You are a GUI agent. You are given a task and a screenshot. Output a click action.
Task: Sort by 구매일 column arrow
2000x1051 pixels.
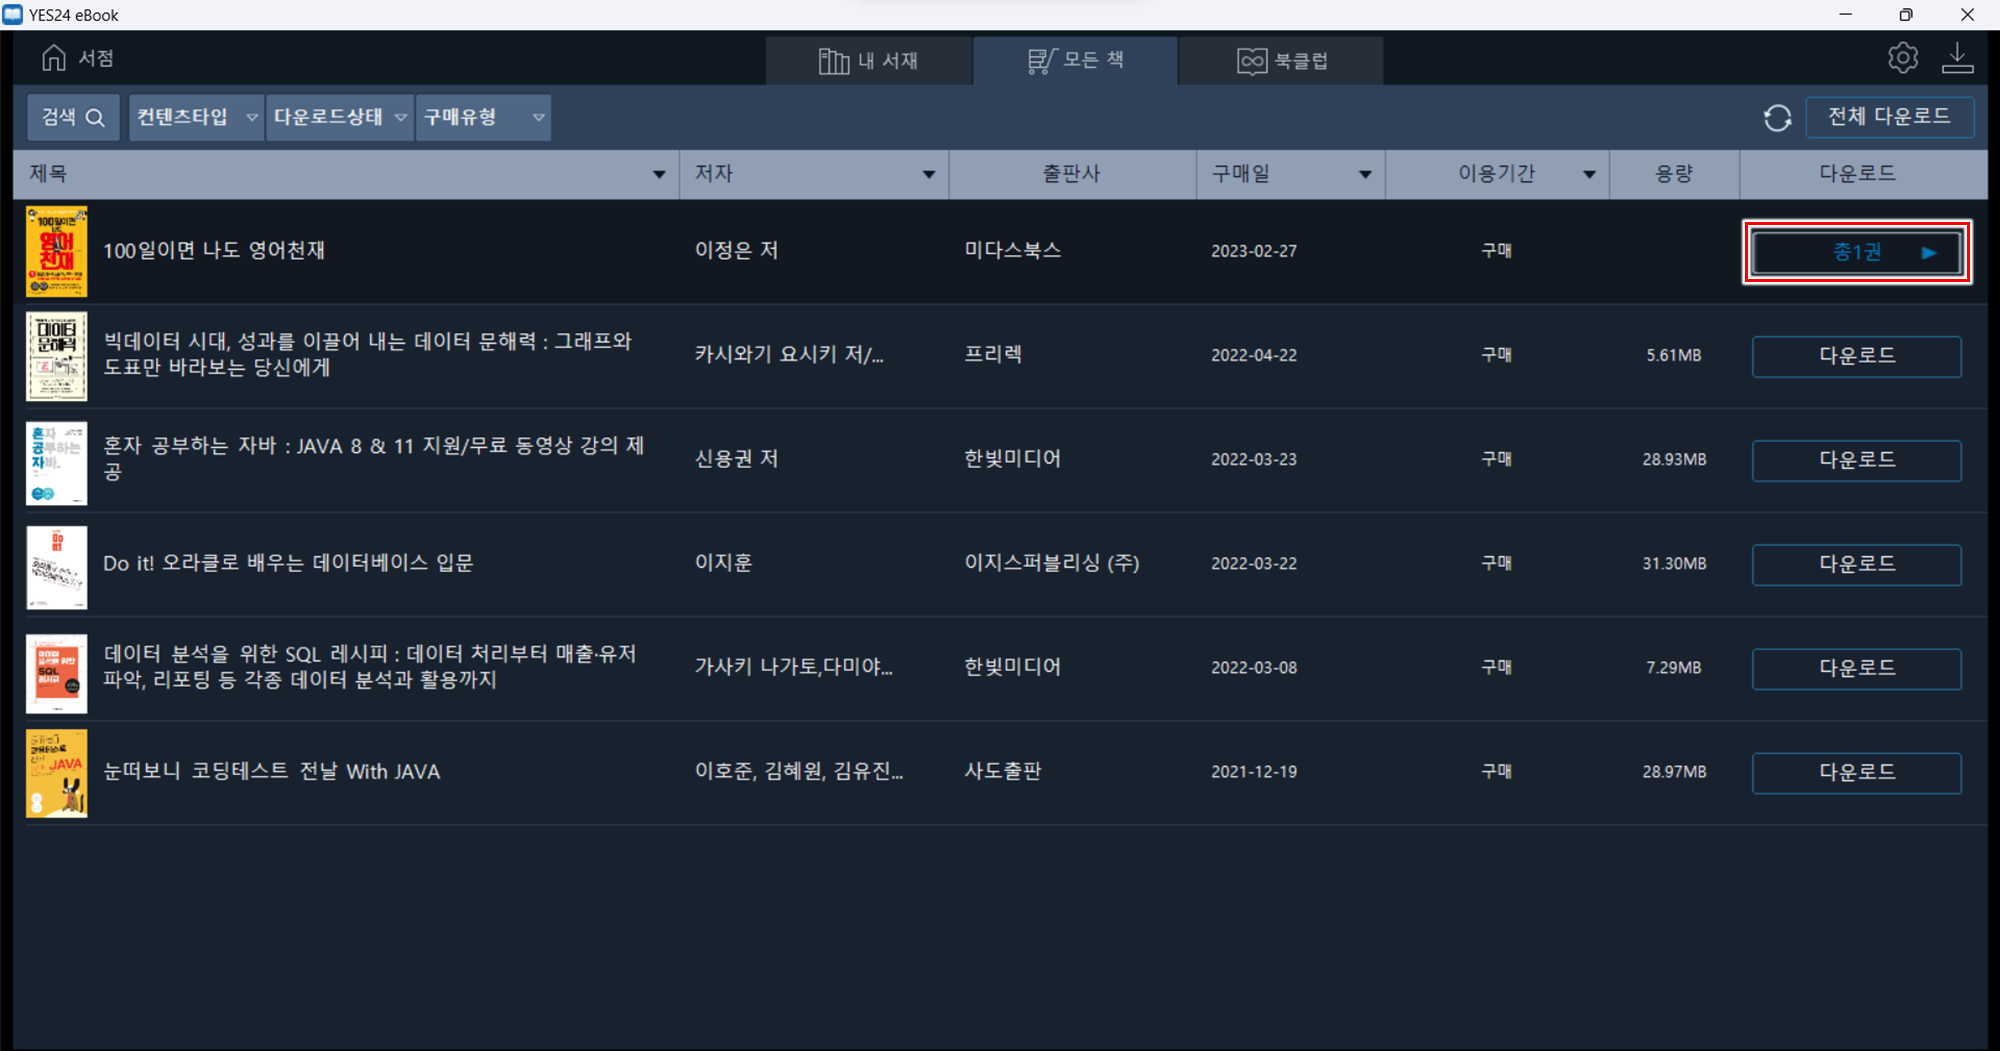tap(1365, 174)
